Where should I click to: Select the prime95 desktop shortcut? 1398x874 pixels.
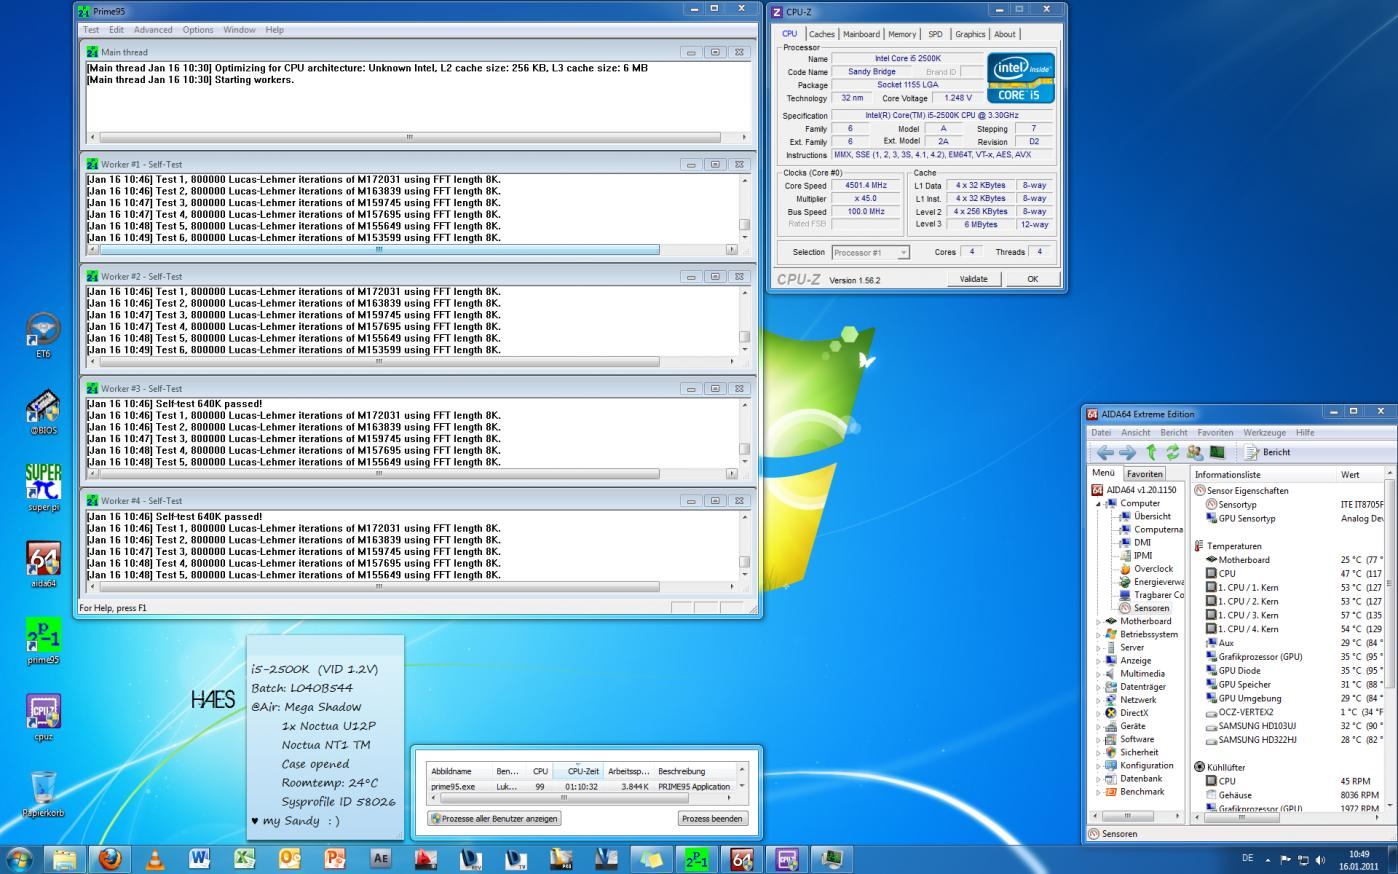pyautogui.click(x=43, y=641)
